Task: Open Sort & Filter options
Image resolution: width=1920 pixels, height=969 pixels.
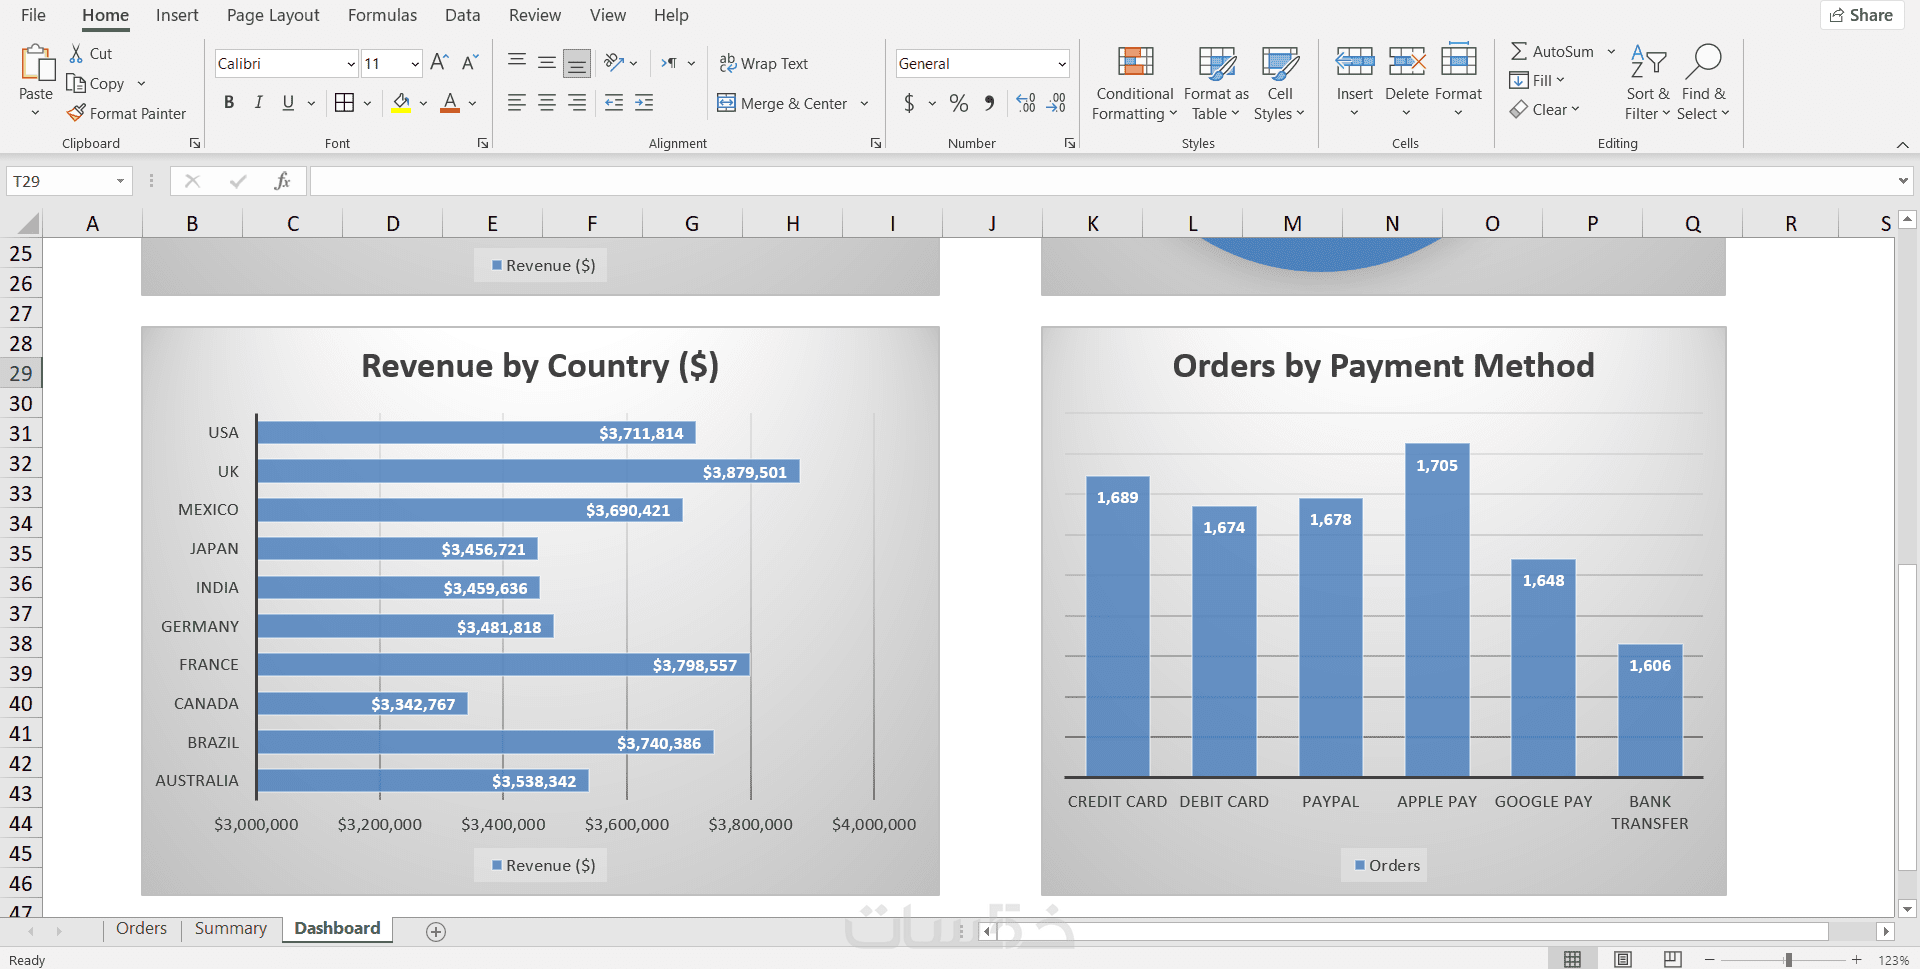Action: (x=1647, y=83)
